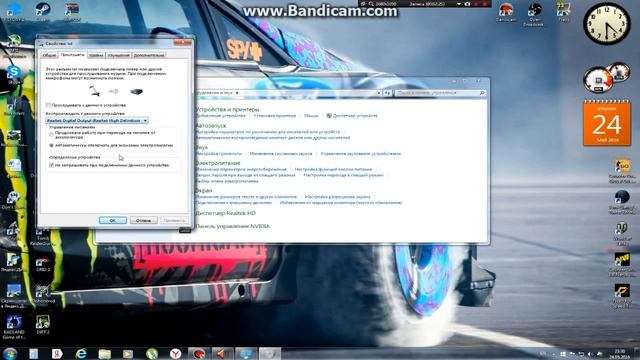This screenshot has width=640, height=360.
Task: Open Автозапуск section heading
Action: click(x=211, y=126)
